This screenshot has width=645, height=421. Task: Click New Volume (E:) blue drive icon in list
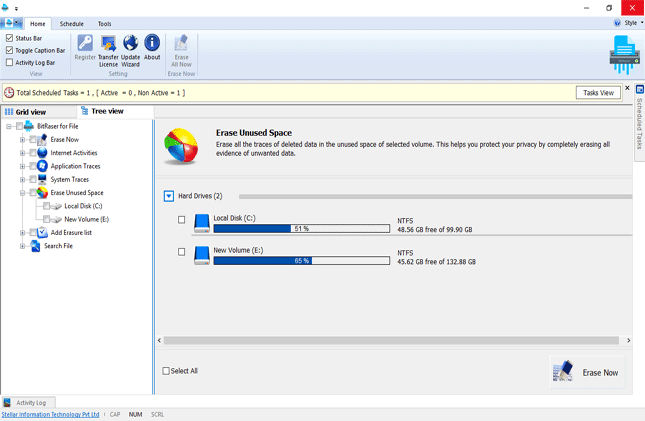coord(202,255)
